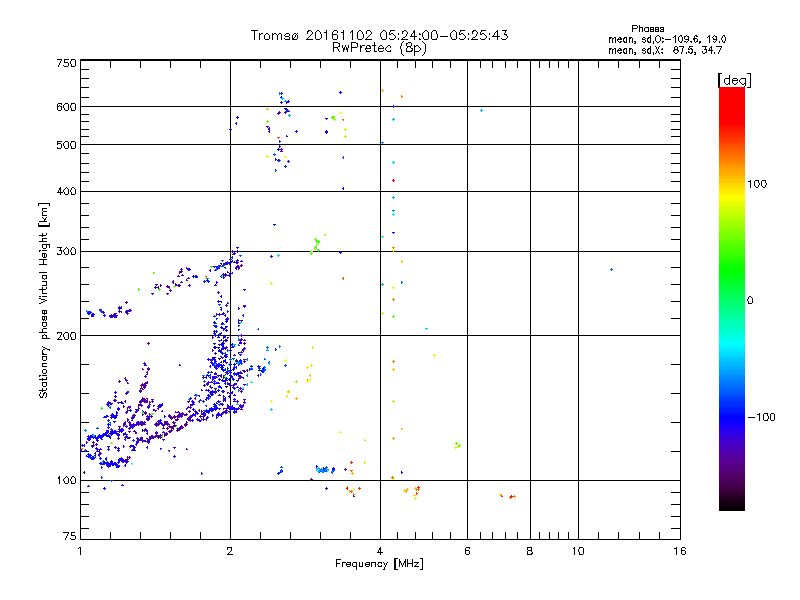Click the x-axis tick label '6'

(x=467, y=551)
